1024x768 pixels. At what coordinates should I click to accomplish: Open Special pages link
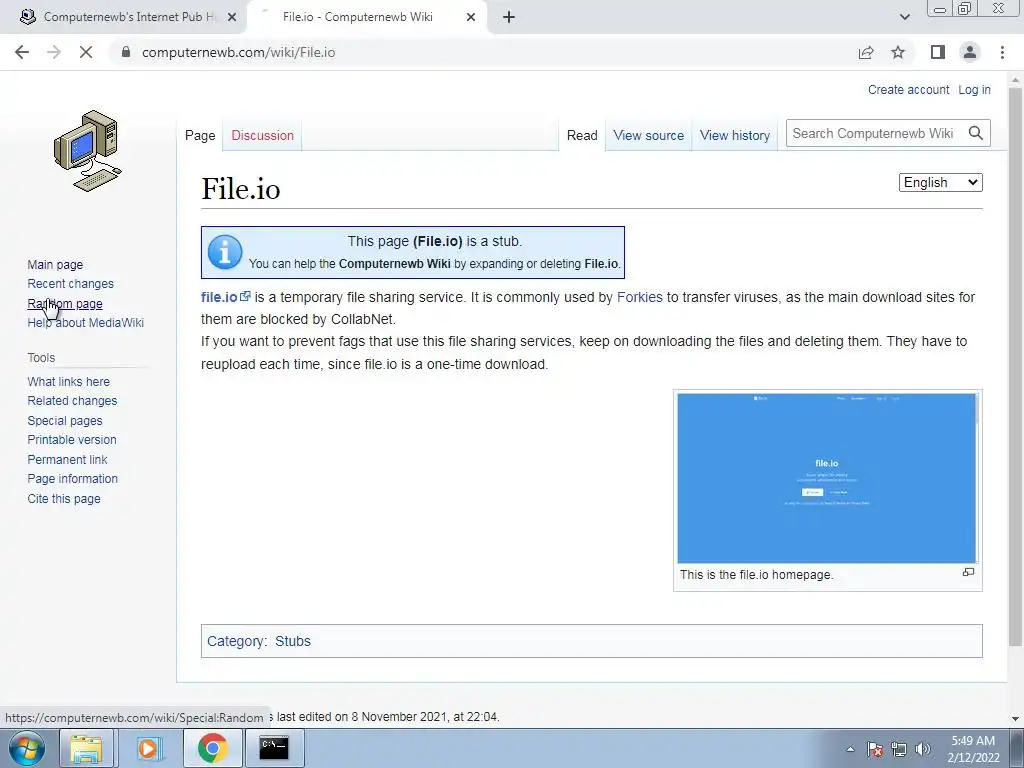[65, 421]
